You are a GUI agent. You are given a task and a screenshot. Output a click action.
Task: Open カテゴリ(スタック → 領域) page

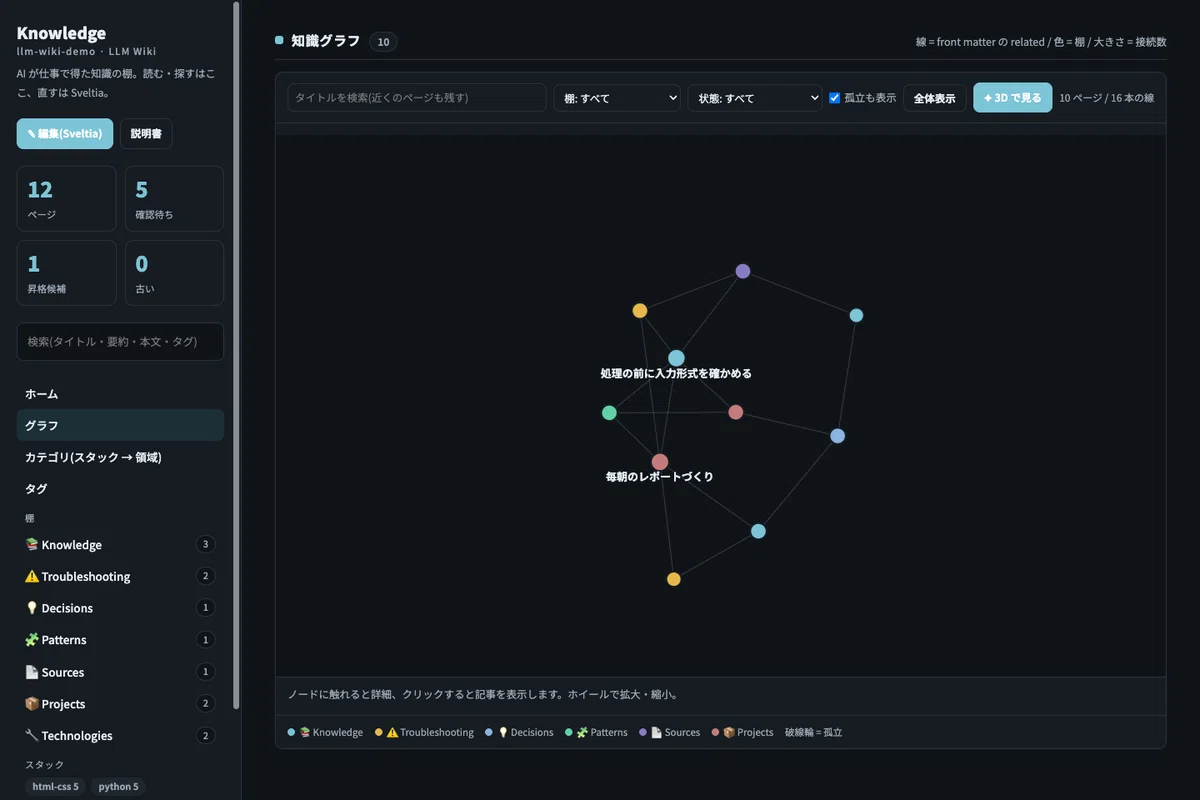(x=120, y=457)
